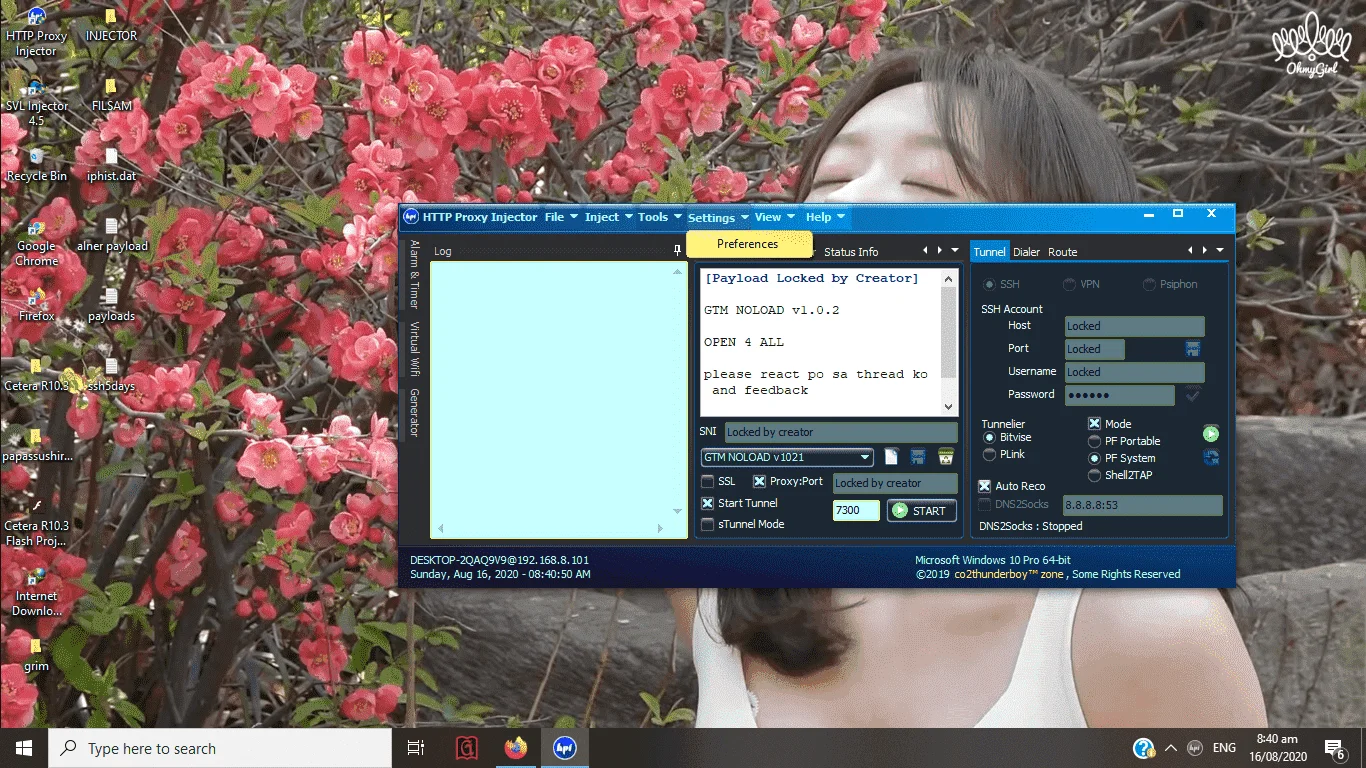The width and height of the screenshot is (1366, 768).
Task: Select the SVL Injector 4.5 desktop icon
Action: coord(36,103)
